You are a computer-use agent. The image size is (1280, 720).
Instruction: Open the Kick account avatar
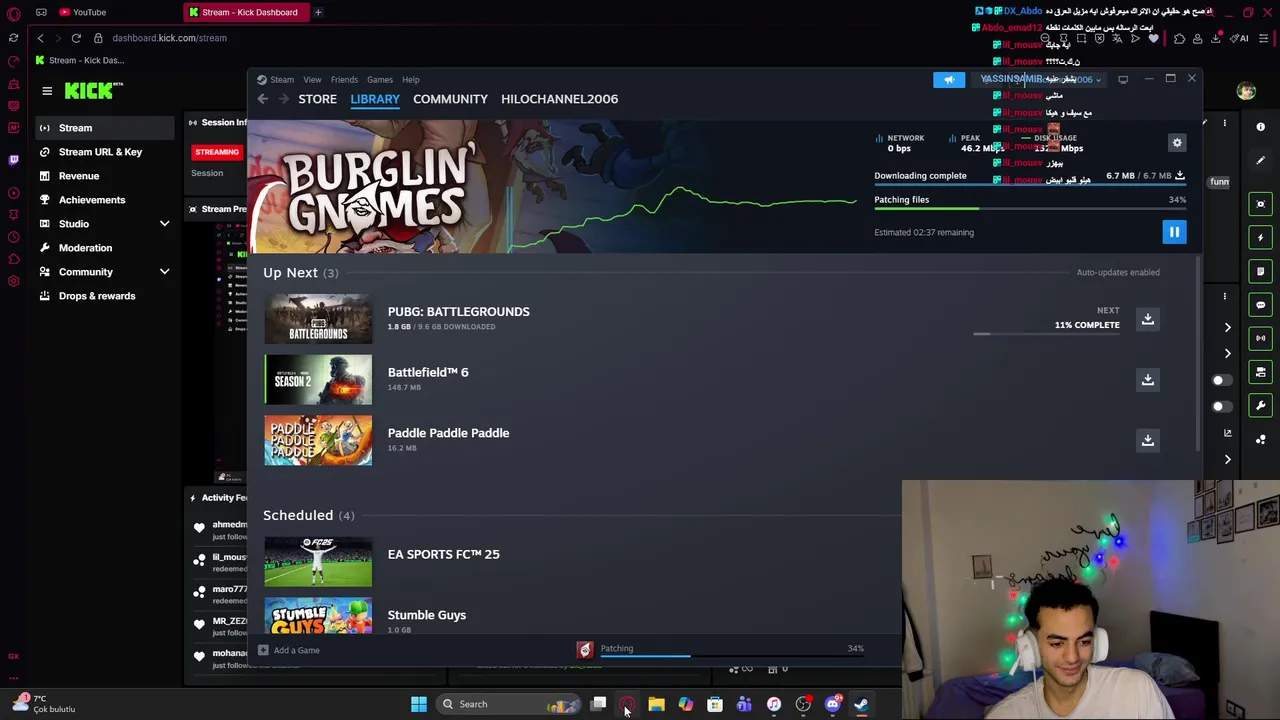(x=1246, y=91)
